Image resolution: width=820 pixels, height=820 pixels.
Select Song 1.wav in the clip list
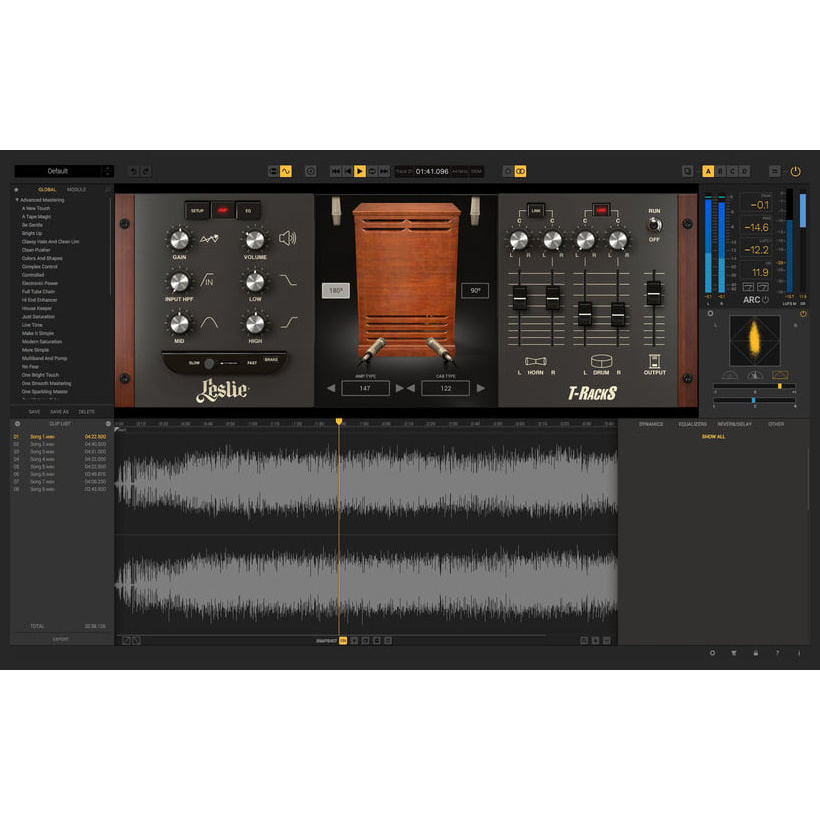pyautogui.click(x=60, y=437)
